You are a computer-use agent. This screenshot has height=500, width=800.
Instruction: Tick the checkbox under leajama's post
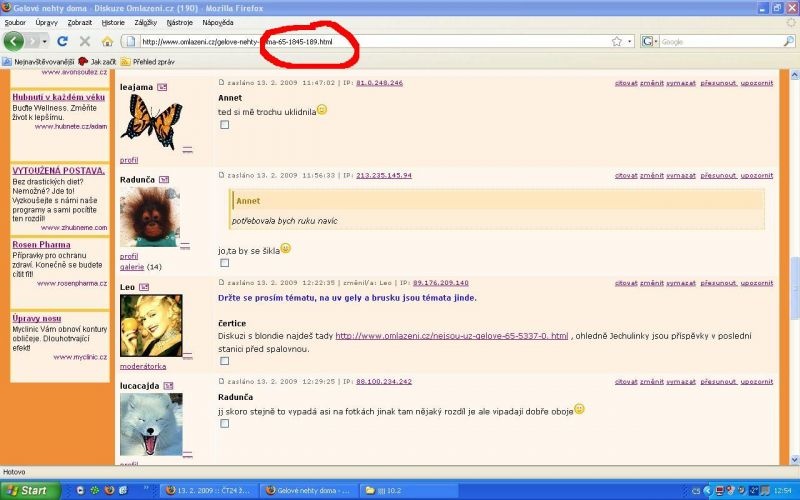[x=225, y=125]
